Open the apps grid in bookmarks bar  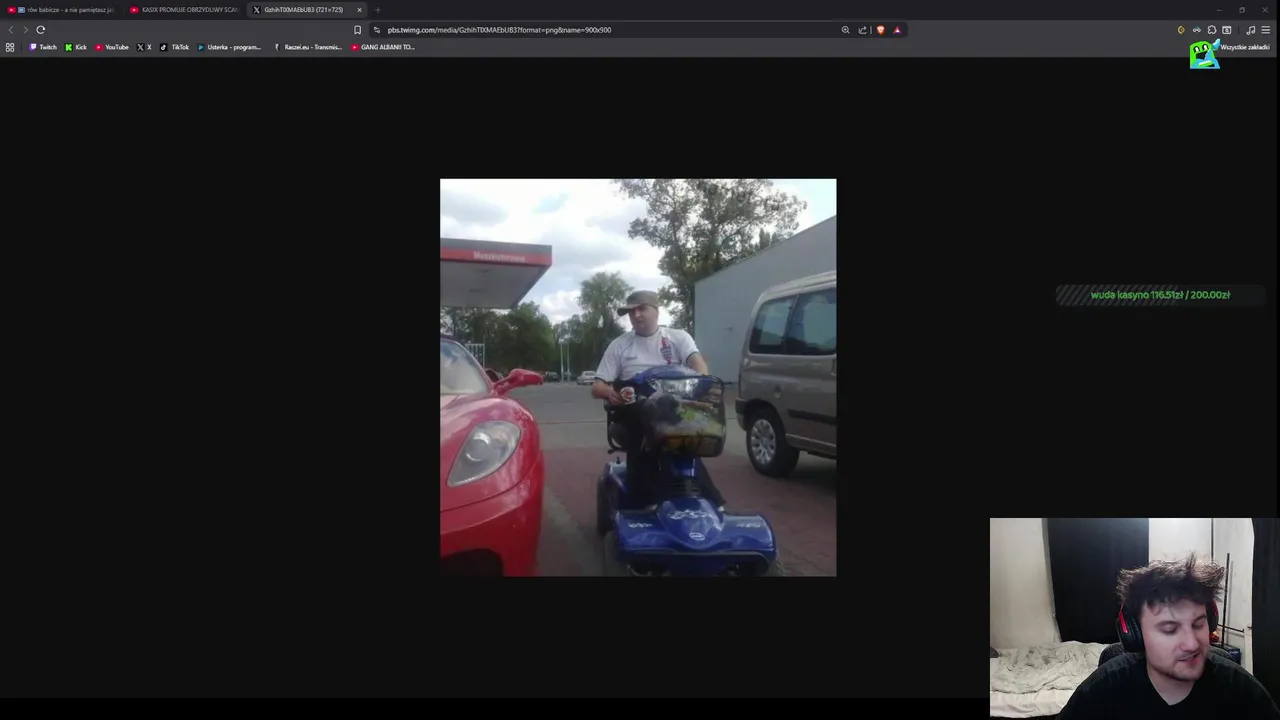[x=10, y=47]
